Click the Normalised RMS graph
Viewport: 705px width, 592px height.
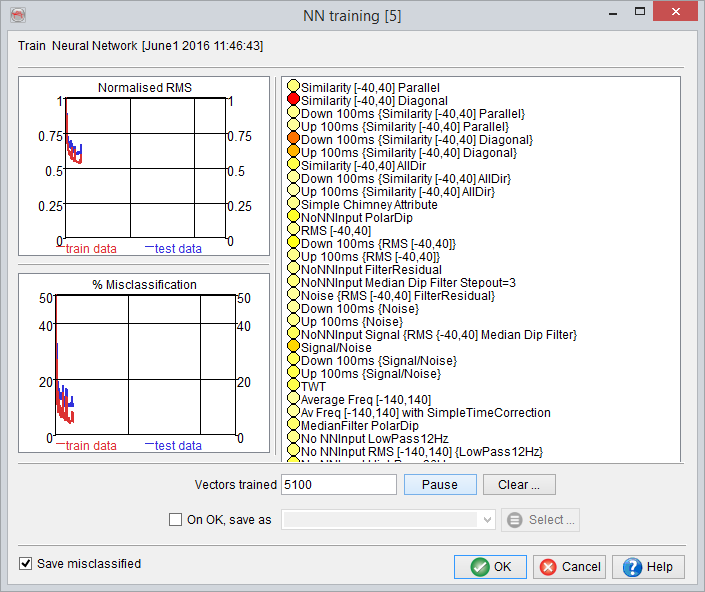point(144,166)
